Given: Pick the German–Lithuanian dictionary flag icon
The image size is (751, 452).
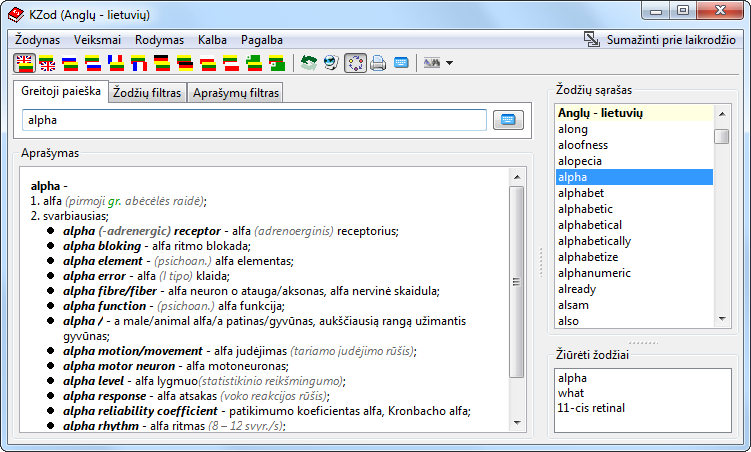Looking at the screenshot, I should coord(162,63).
